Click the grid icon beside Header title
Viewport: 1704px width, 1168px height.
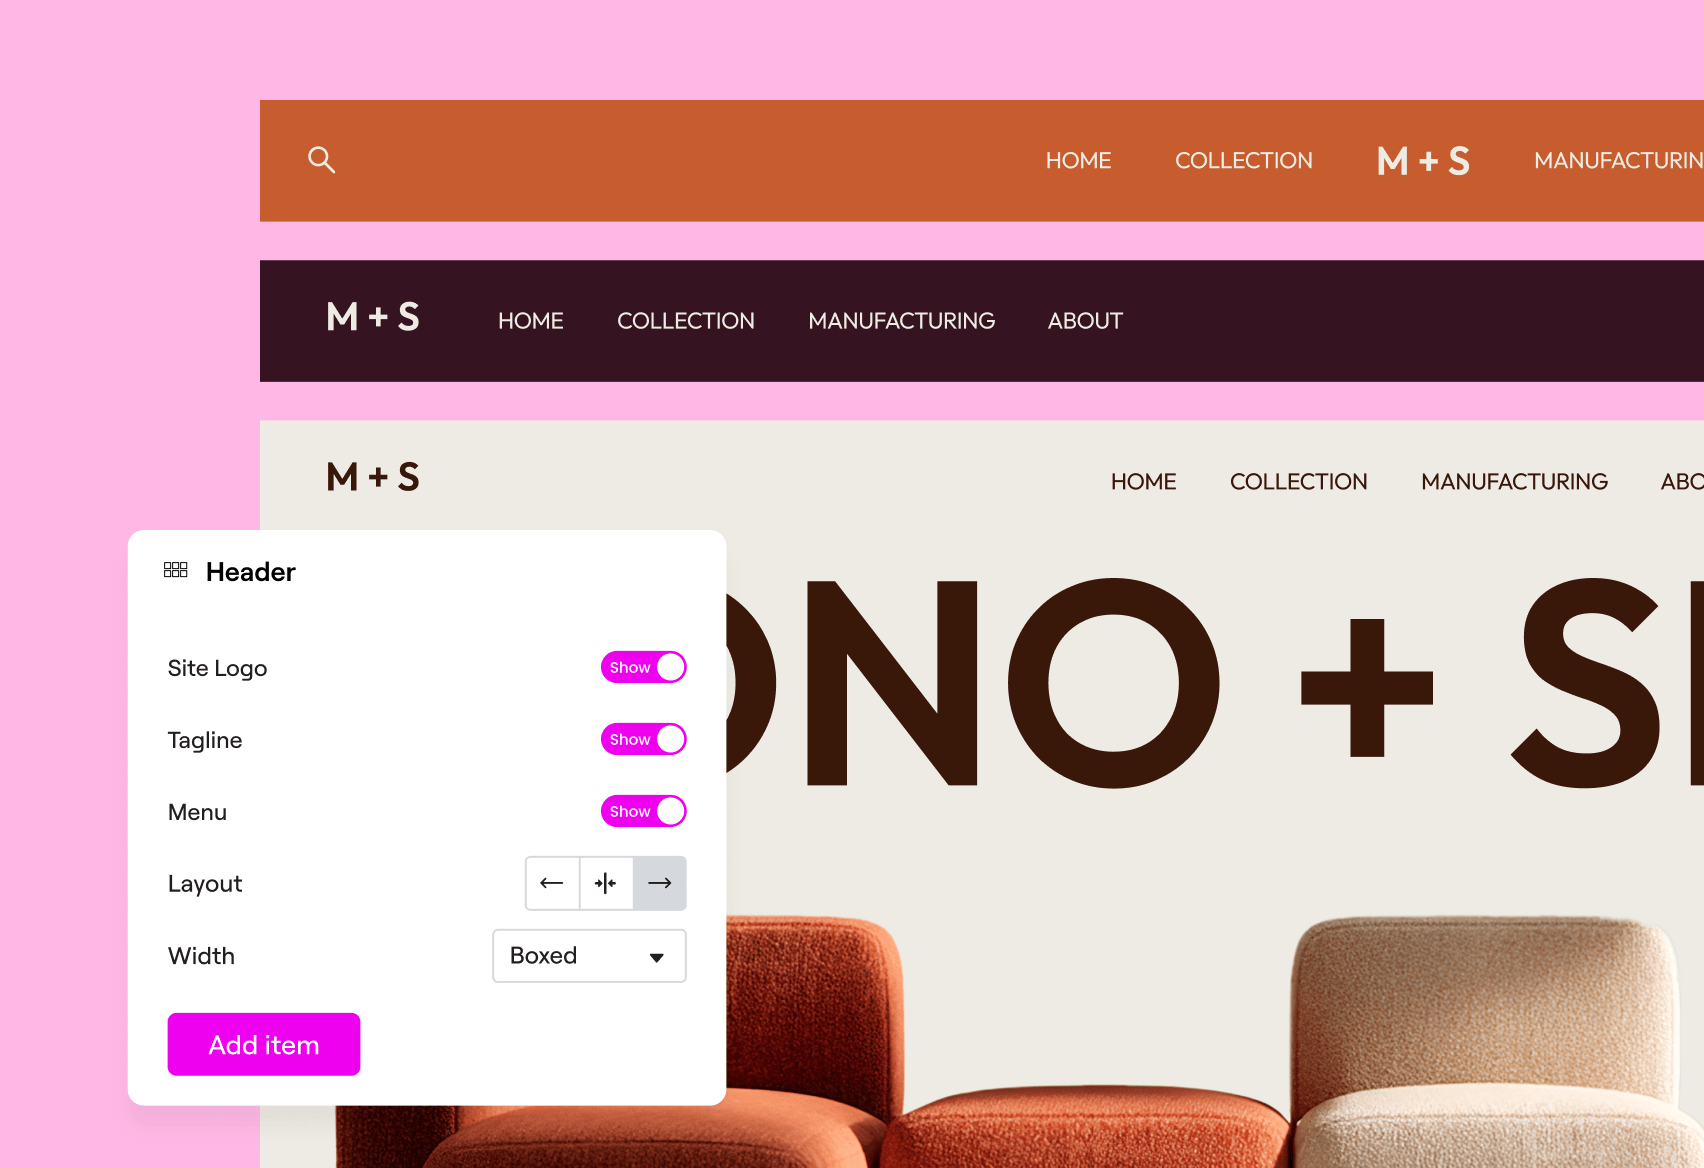coord(176,570)
